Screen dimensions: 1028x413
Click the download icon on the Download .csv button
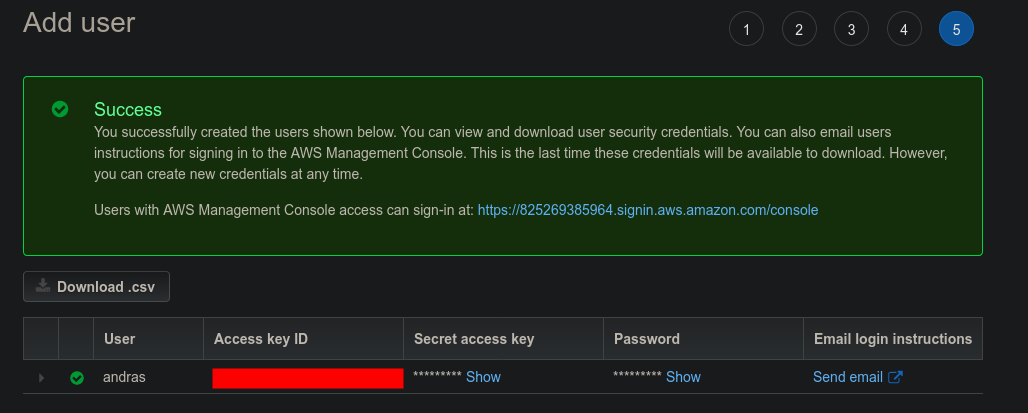43,287
